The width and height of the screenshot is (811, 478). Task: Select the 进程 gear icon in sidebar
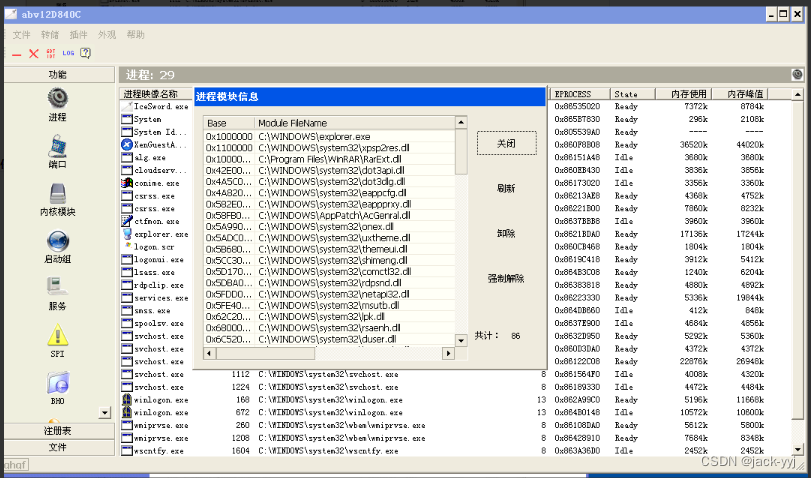tap(57, 98)
